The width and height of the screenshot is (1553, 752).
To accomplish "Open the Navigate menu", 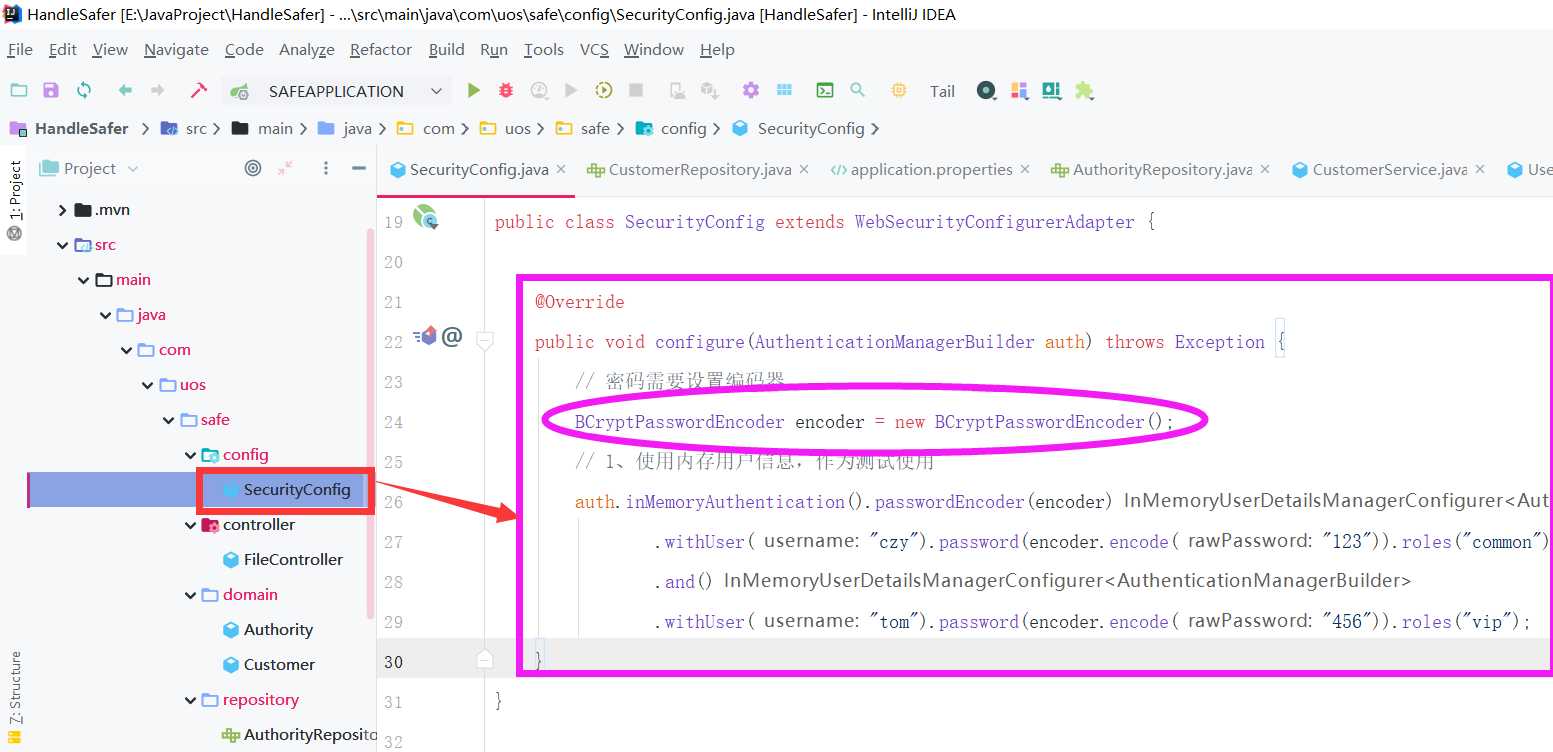I will pyautogui.click(x=176, y=49).
